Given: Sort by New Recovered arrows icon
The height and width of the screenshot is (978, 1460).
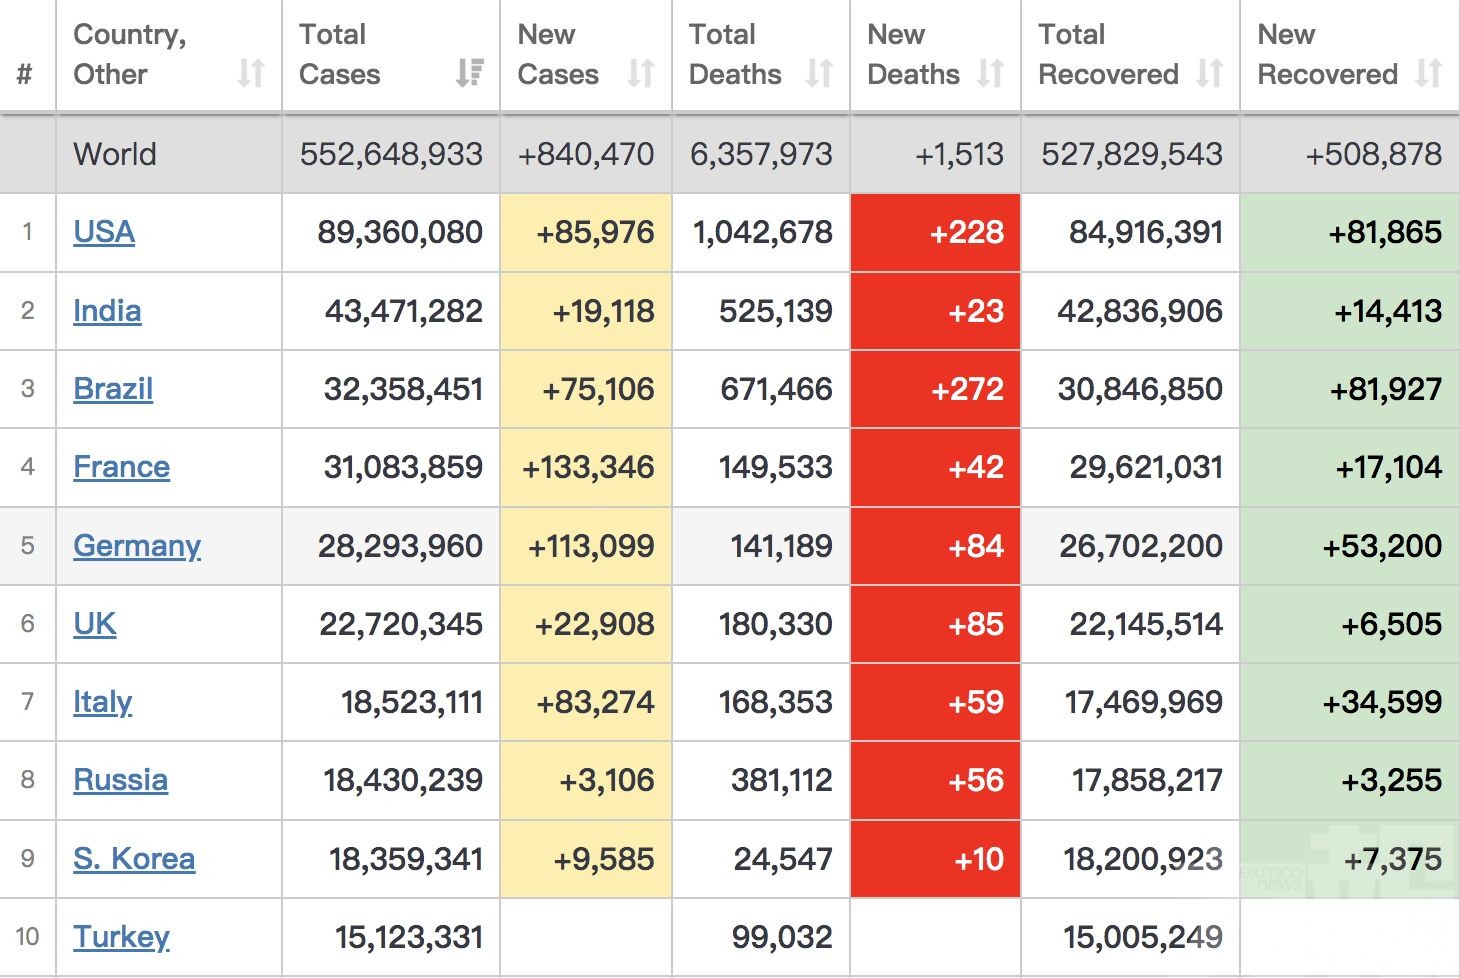Looking at the screenshot, I should coord(1428,73).
